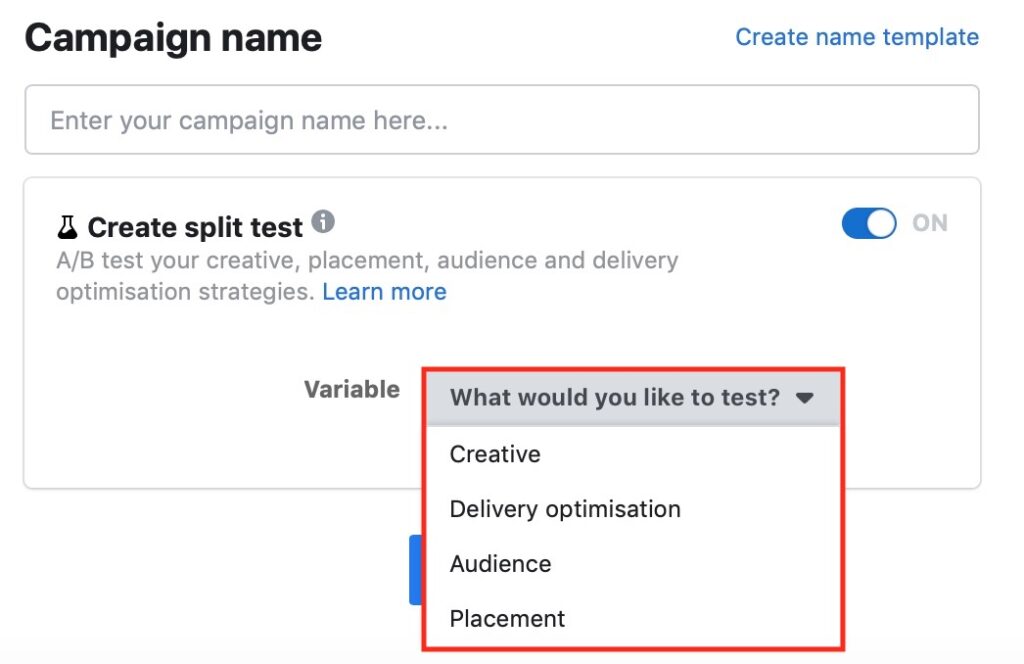Pick Placement from the test options
The height and width of the screenshot is (664, 1024).
(507, 618)
